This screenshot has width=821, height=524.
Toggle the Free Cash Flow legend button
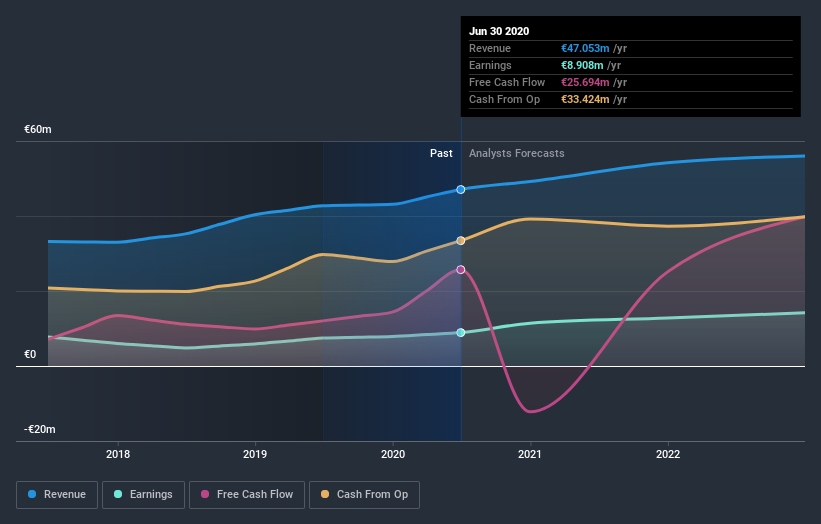247,495
